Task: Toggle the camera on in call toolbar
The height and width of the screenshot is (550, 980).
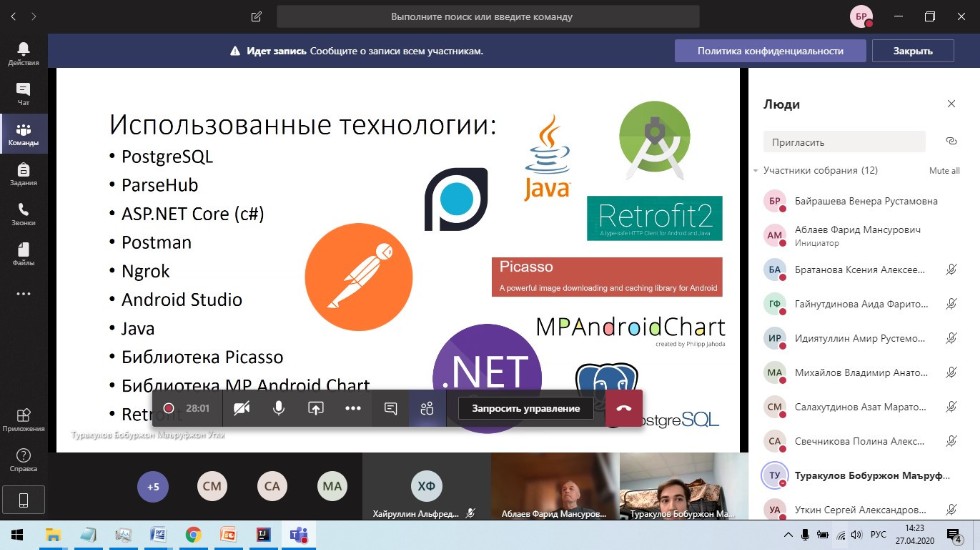Action: [241, 408]
